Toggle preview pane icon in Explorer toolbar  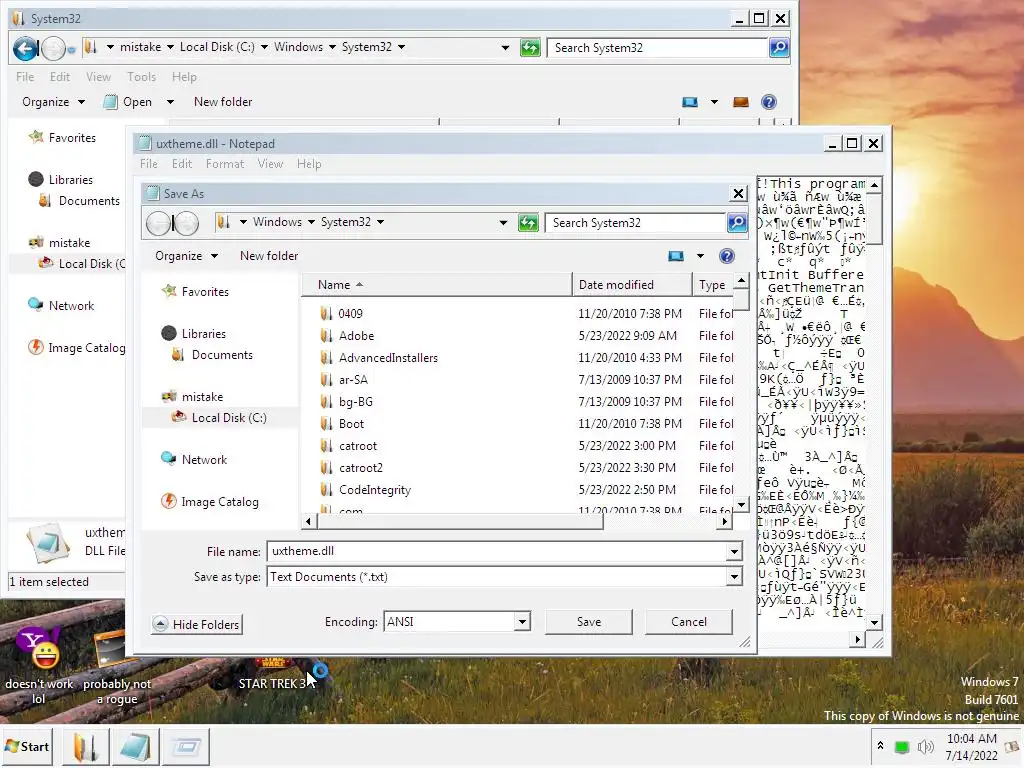pyautogui.click(x=740, y=102)
